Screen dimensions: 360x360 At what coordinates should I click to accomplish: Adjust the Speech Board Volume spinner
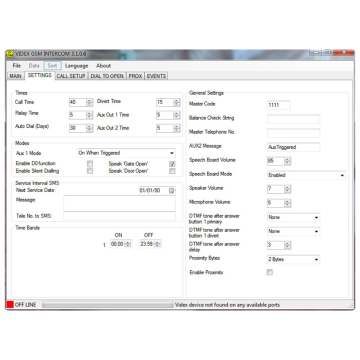pos(287,161)
